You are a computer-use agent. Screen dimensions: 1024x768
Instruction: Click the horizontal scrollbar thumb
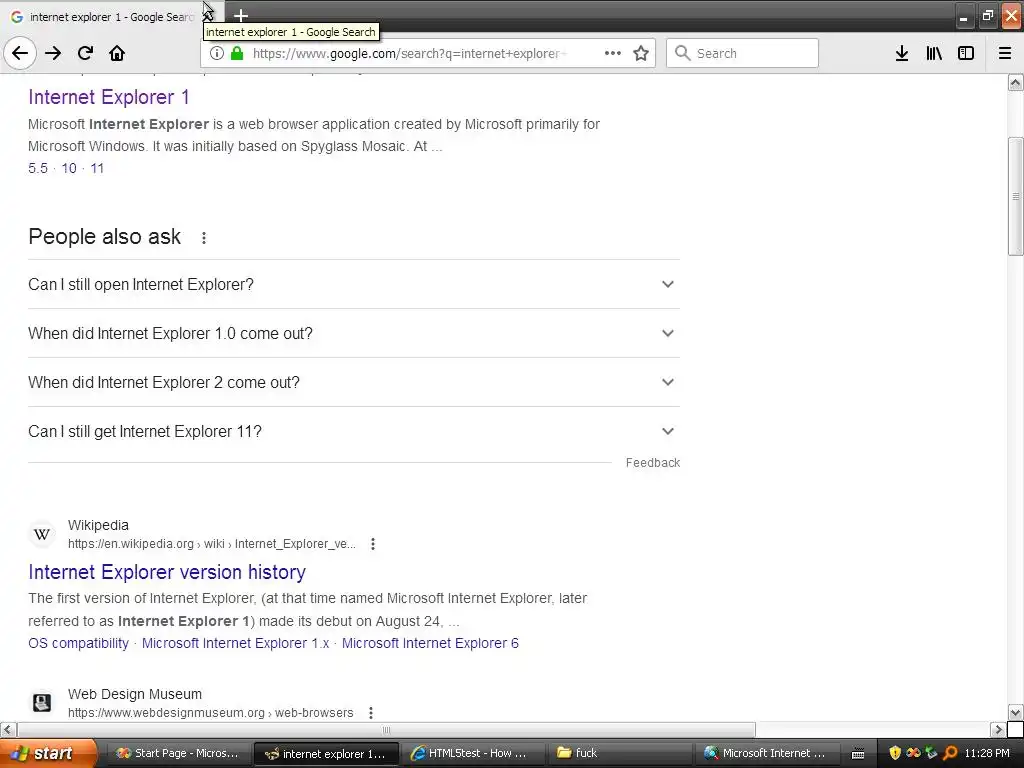pyautogui.click(x=387, y=729)
